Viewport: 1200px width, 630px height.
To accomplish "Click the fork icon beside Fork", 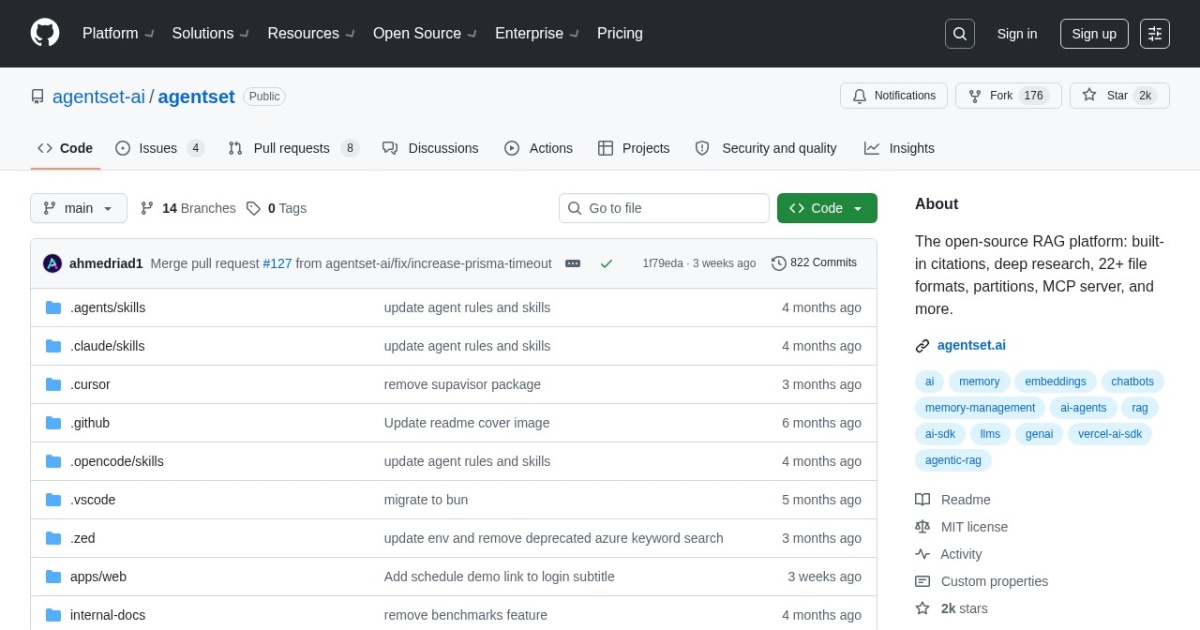I will pyautogui.click(x=975, y=96).
